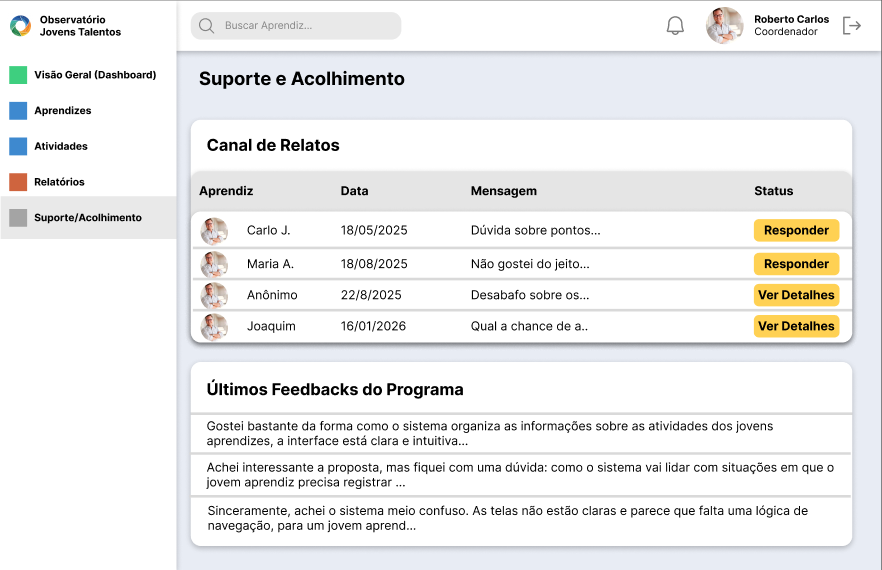The width and height of the screenshot is (882, 570).
Task: Click Responder for Maria A.
Action: 796,264
